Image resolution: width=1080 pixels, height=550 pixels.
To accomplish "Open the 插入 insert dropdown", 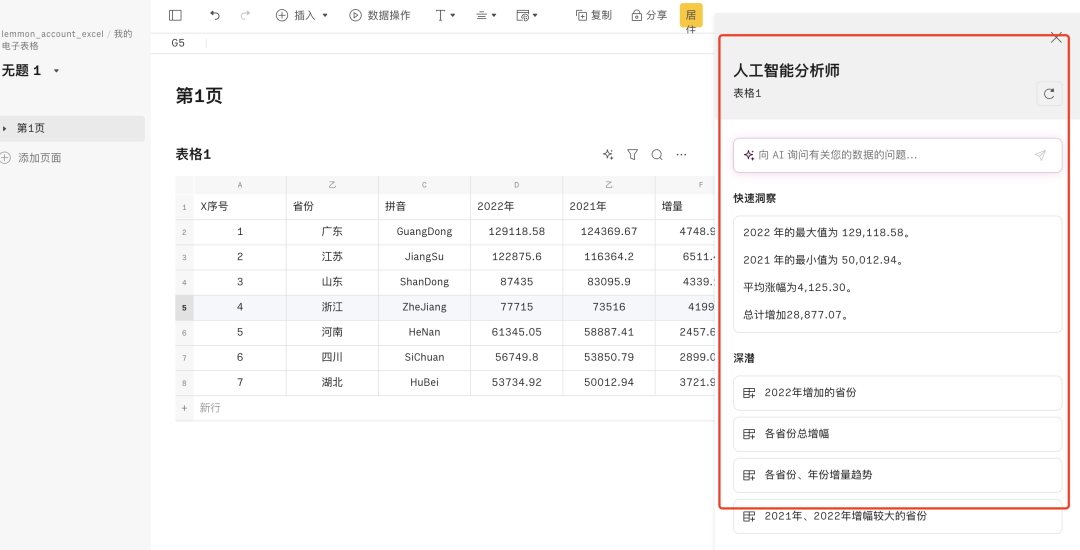I will (302, 15).
